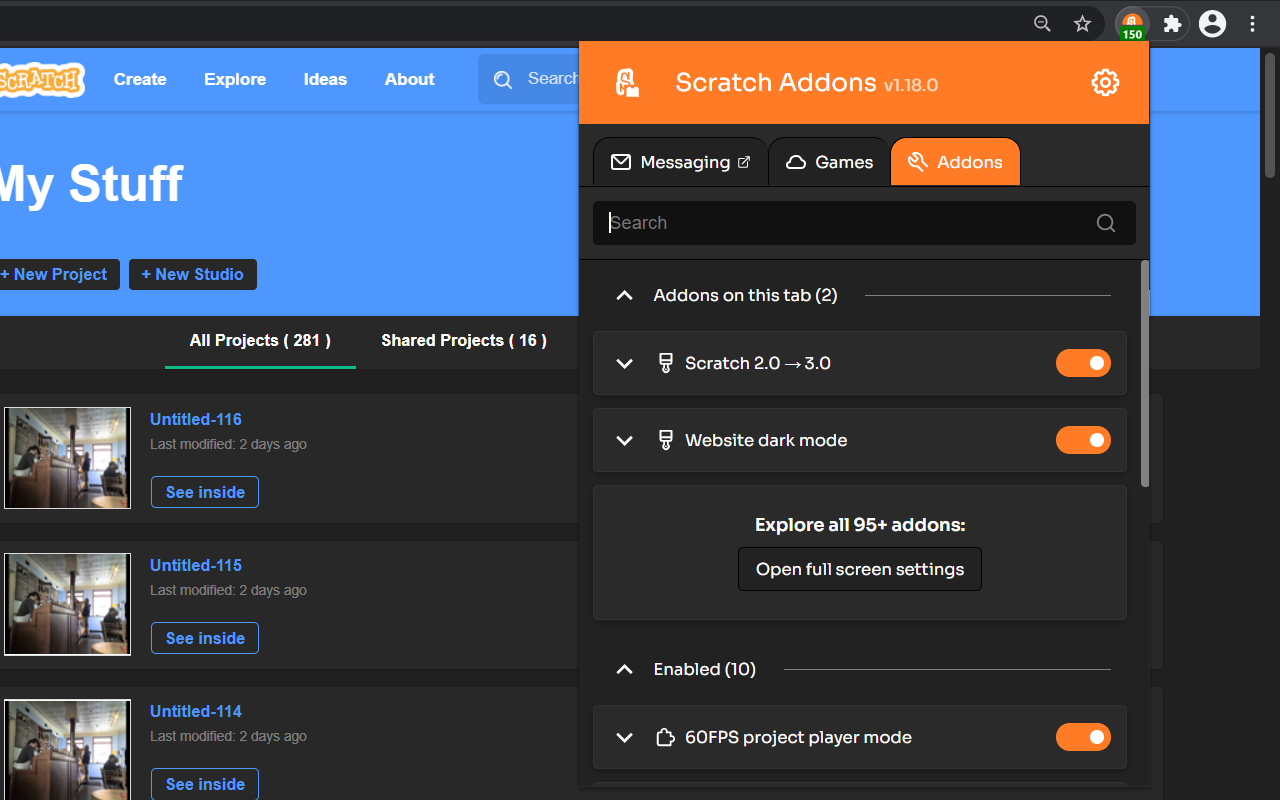1280x800 pixels.
Task: Collapse the Addons on this tab section
Action: coord(624,295)
